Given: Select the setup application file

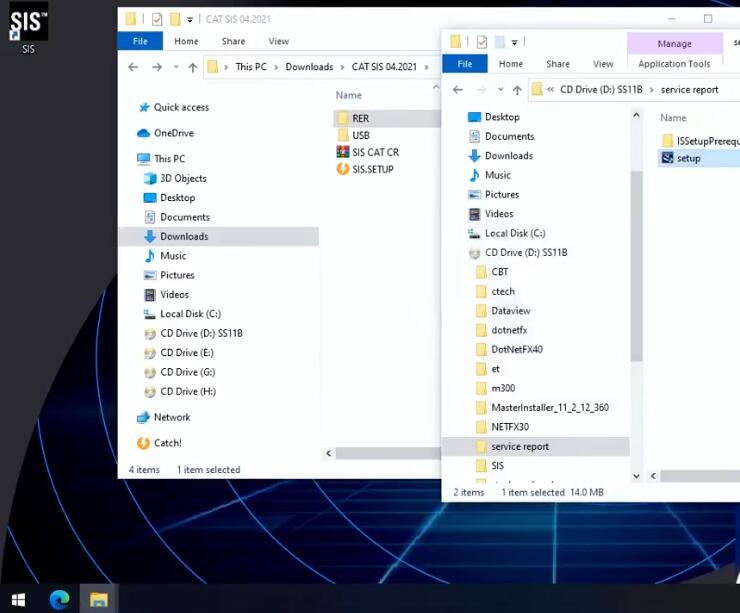Looking at the screenshot, I should pos(698,158).
